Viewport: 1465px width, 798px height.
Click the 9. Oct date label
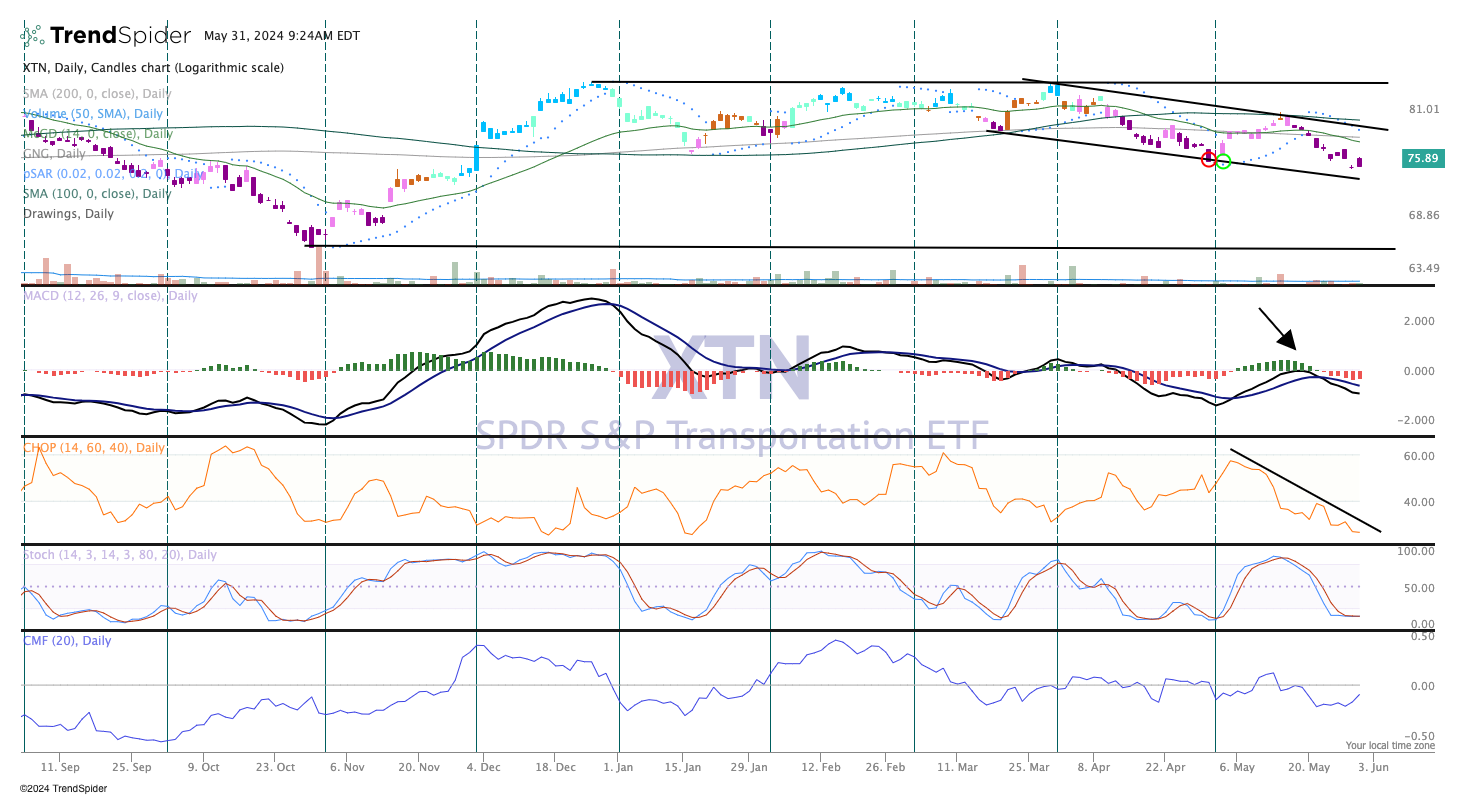[x=203, y=767]
